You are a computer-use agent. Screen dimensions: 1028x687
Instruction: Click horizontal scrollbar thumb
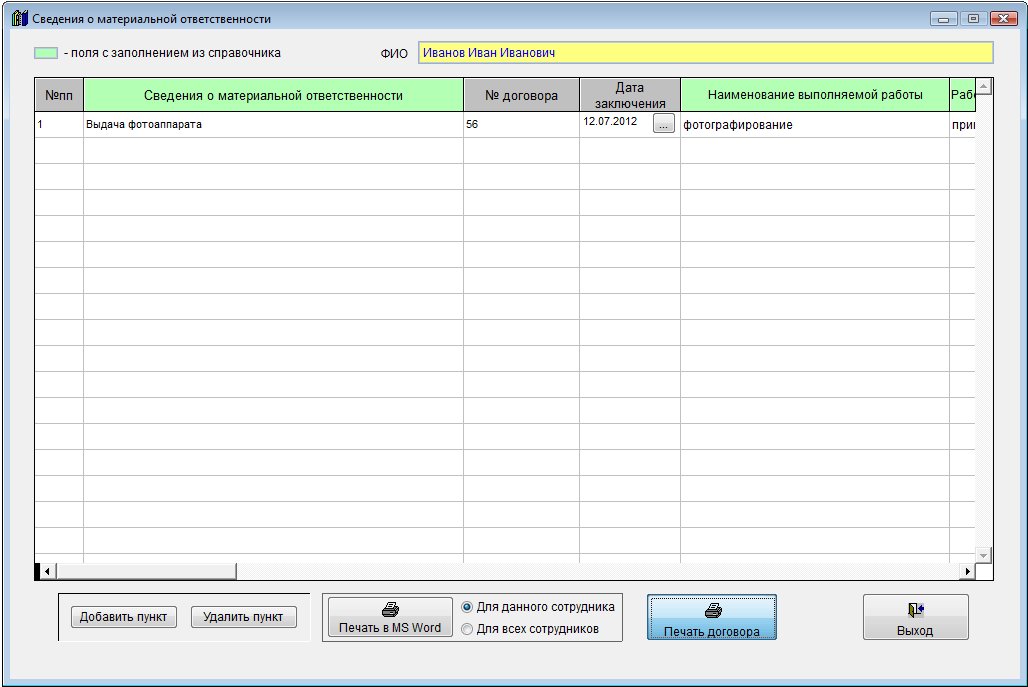tap(146, 572)
